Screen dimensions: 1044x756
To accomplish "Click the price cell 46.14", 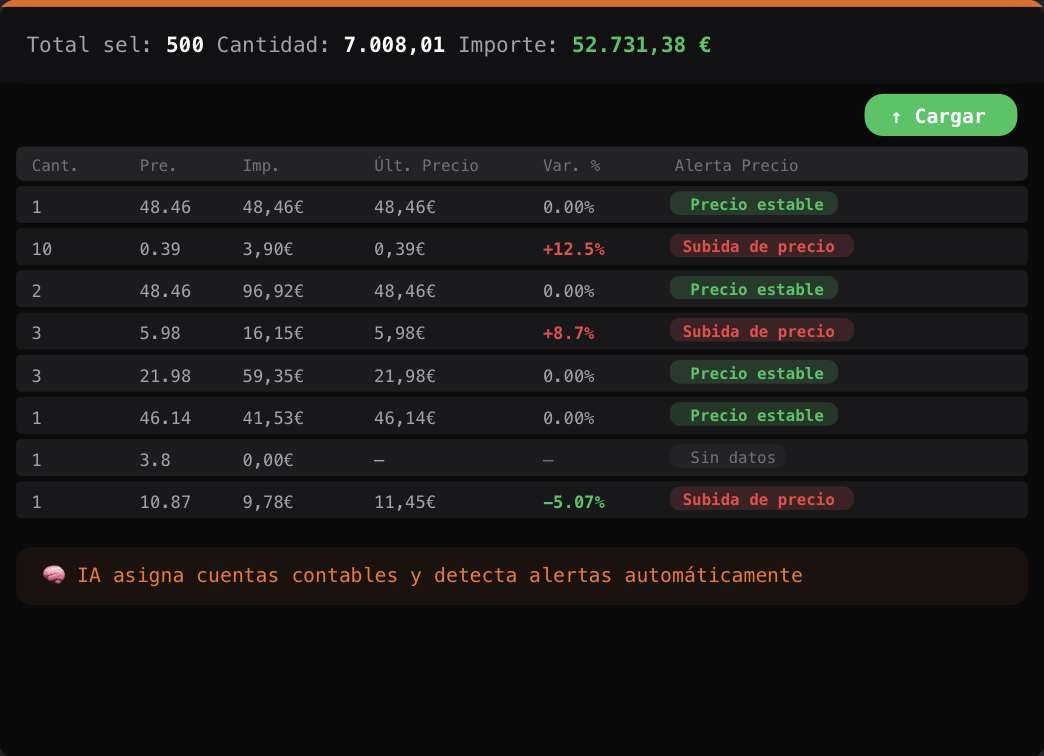I will 165,418.
